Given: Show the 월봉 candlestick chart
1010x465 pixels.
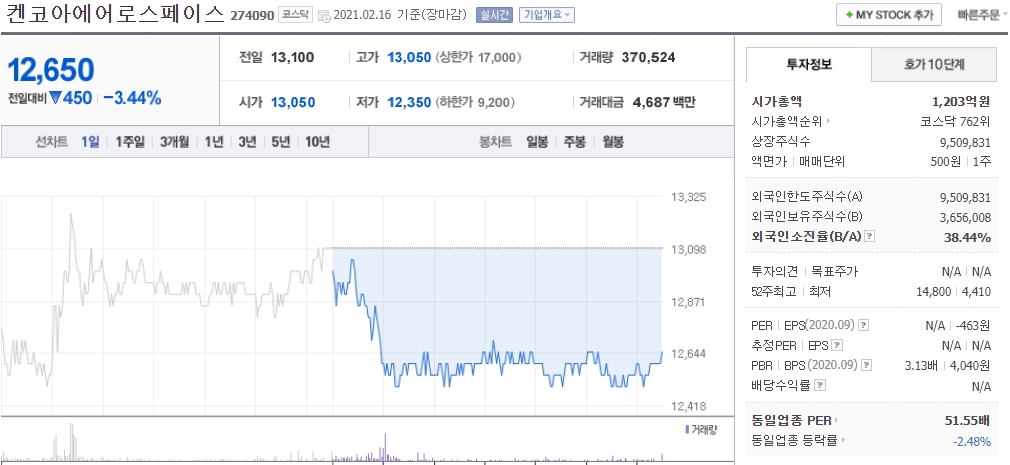Looking at the screenshot, I should coord(613,142).
